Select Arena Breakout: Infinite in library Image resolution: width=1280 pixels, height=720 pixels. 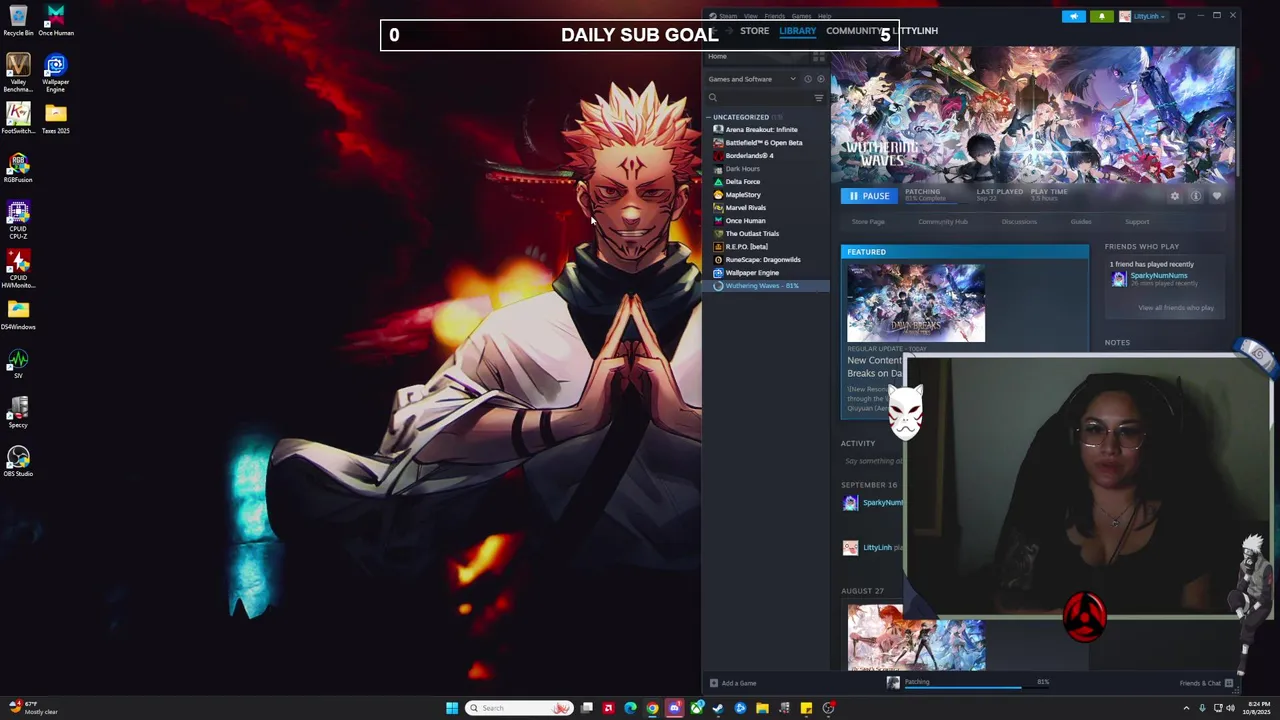(x=761, y=130)
